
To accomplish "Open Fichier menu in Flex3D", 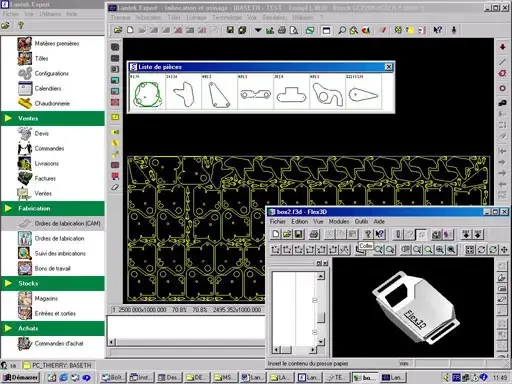I will [x=278, y=221].
